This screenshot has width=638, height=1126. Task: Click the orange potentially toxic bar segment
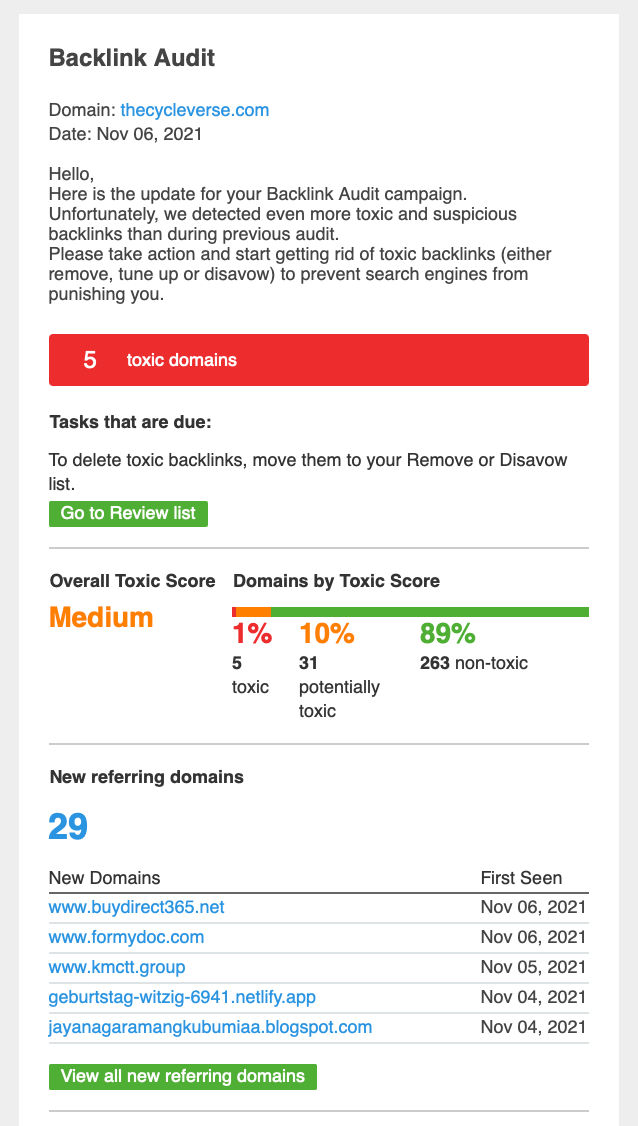tap(254, 612)
